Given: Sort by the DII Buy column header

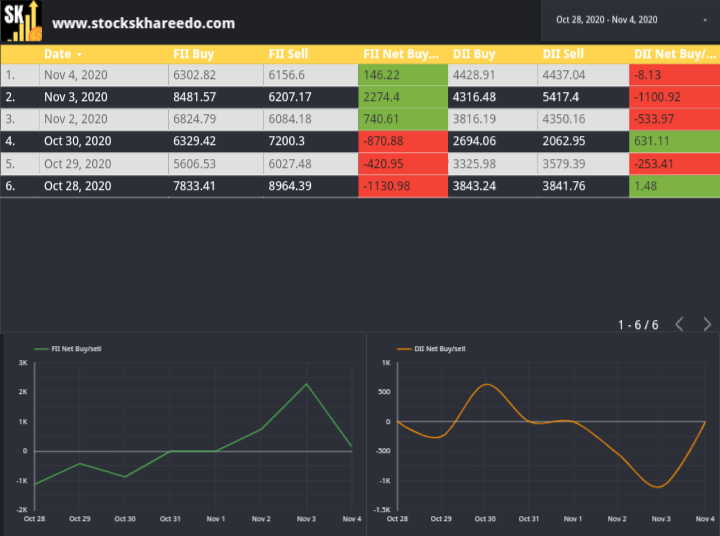Looking at the screenshot, I should [x=474, y=54].
